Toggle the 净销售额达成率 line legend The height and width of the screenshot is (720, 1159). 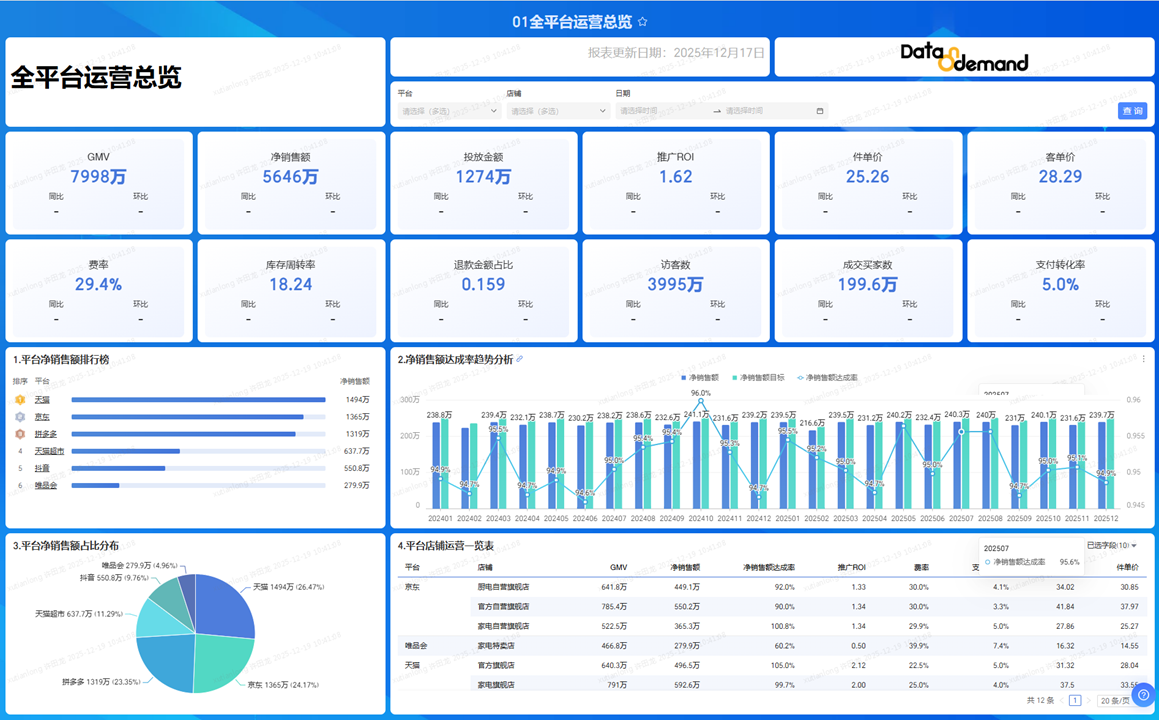click(827, 378)
